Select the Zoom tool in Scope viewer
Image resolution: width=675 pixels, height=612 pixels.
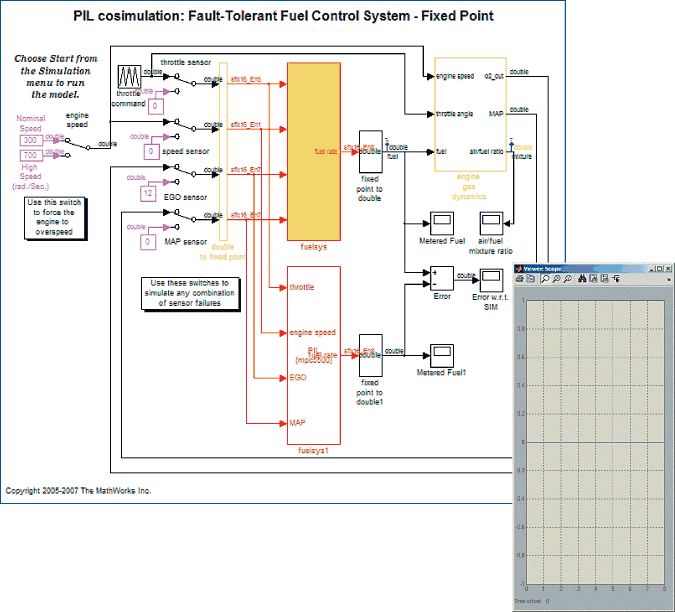545,279
